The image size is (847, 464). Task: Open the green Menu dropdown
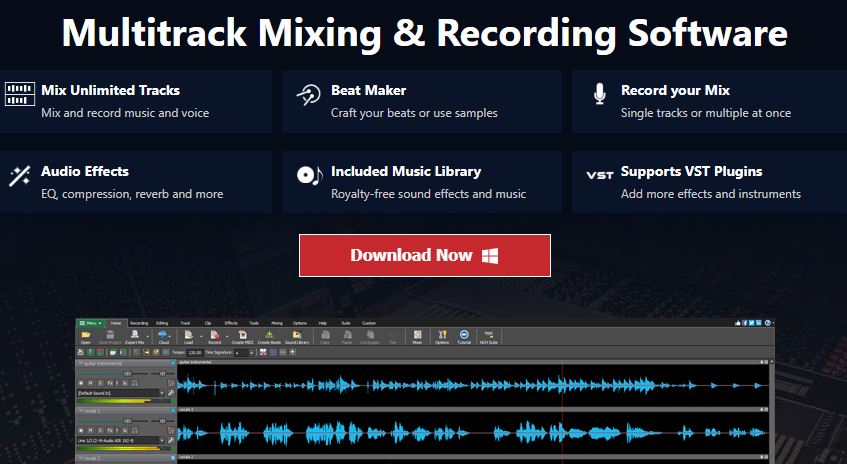click(x=90, y=323)
